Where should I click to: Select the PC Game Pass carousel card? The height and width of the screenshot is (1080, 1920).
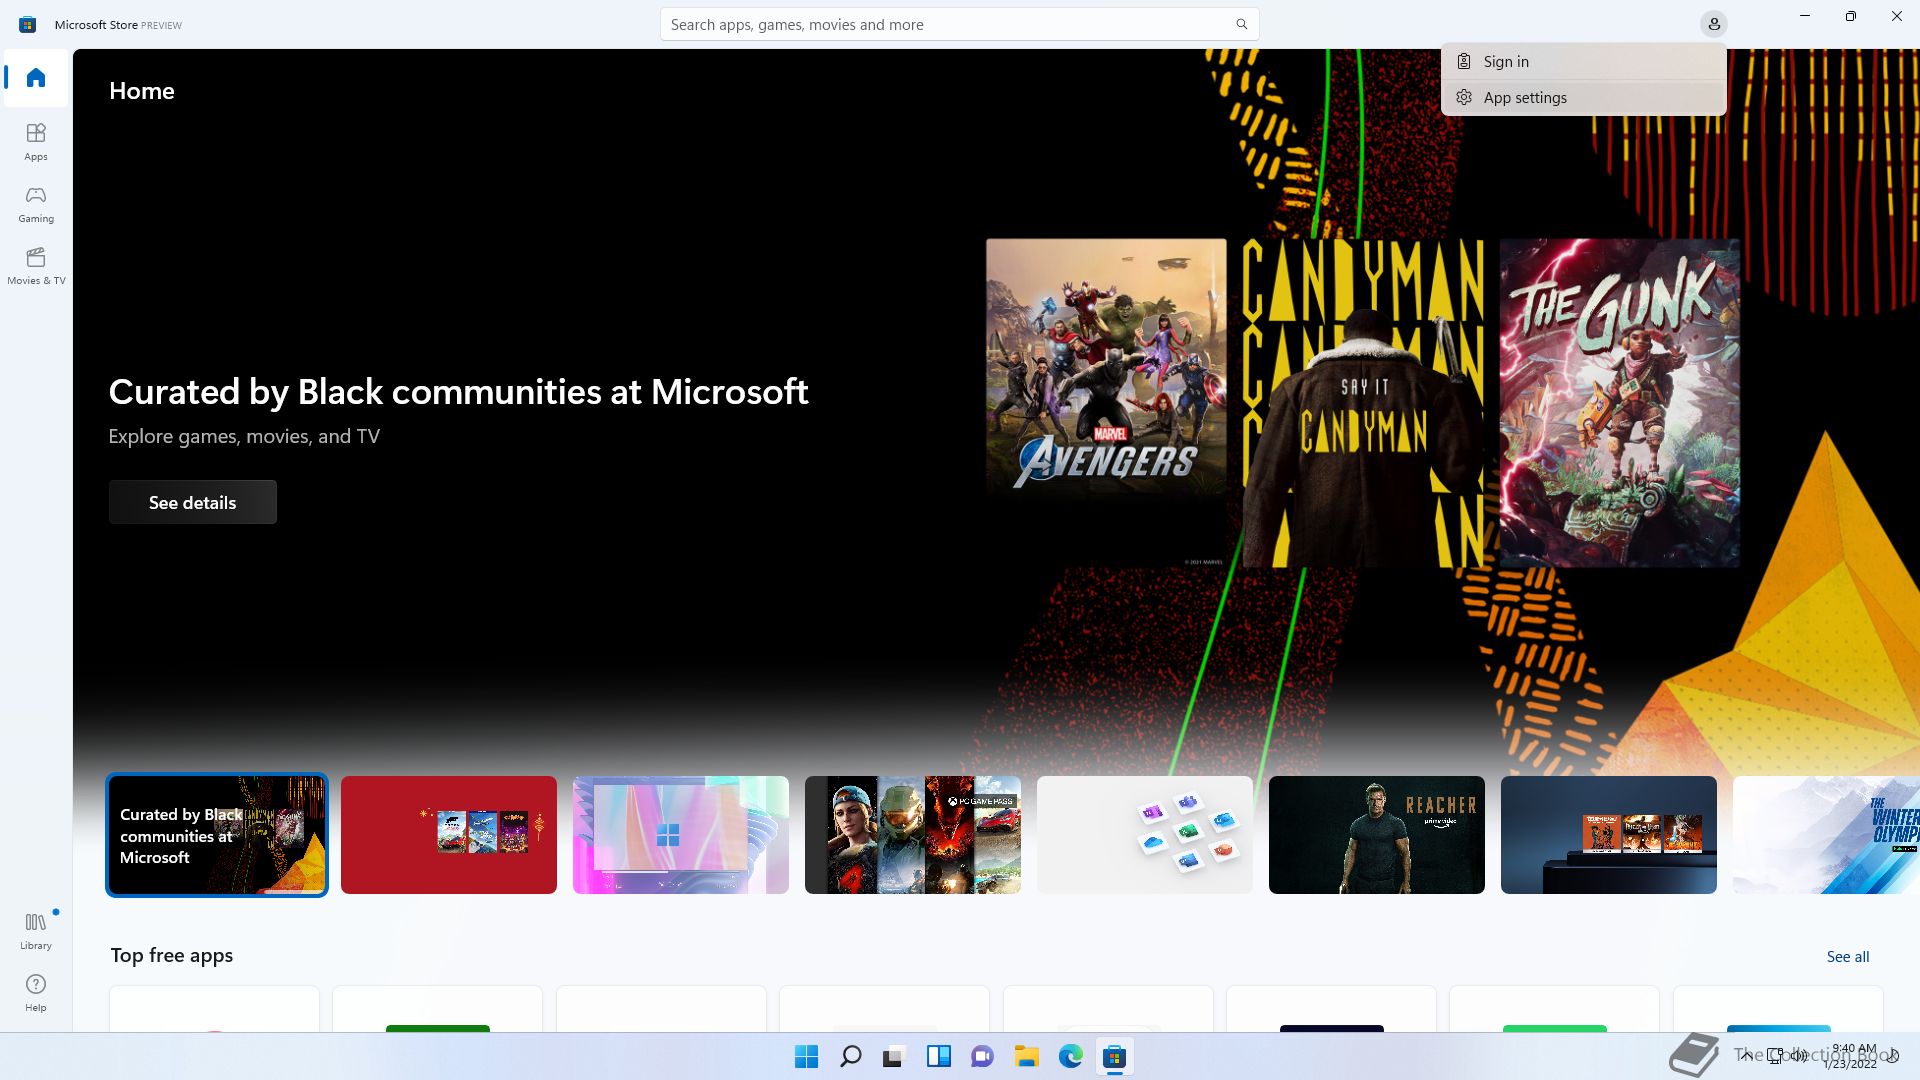913,835
